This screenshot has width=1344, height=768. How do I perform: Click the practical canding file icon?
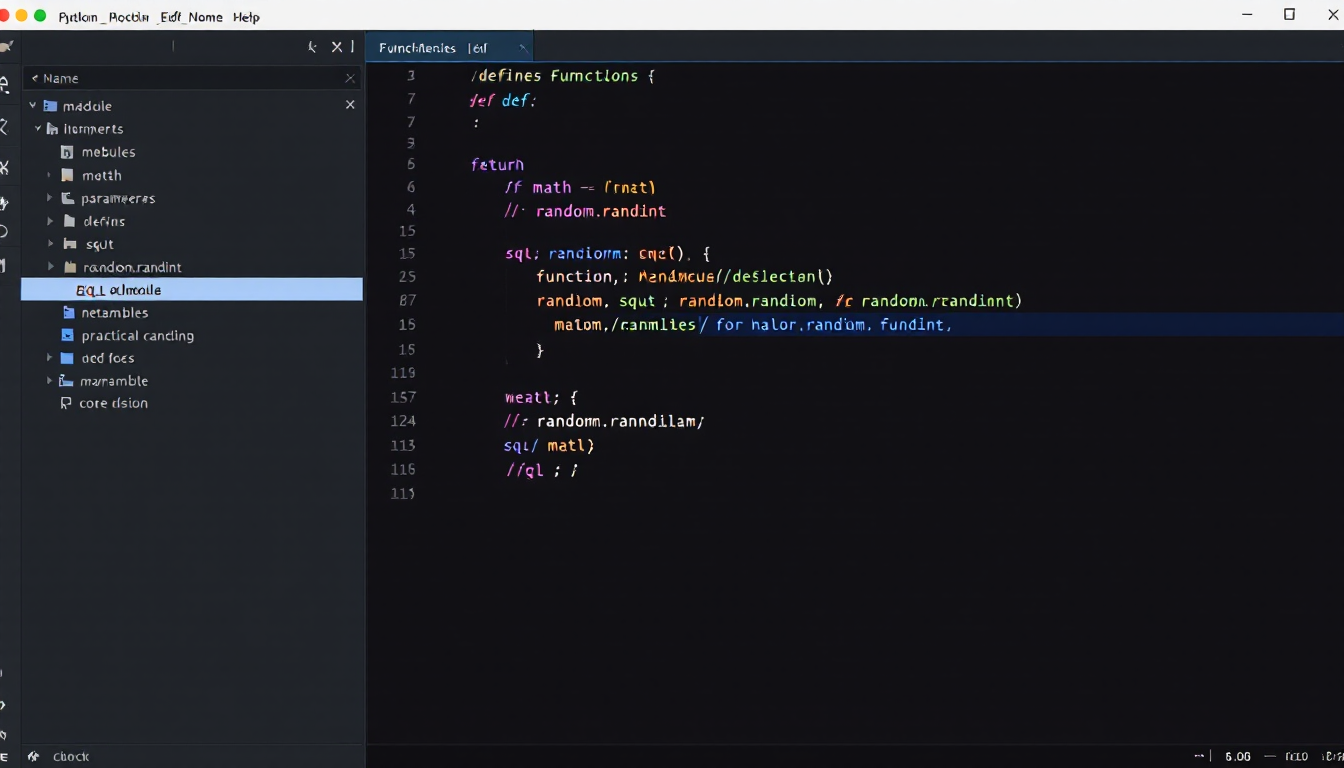pyautogui.click(x=67, y=336)
